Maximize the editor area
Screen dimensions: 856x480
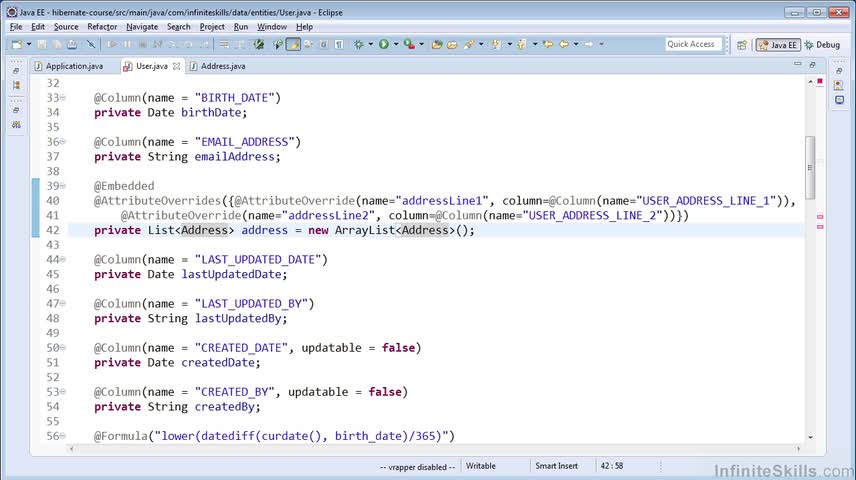click(x=812, y=64)
